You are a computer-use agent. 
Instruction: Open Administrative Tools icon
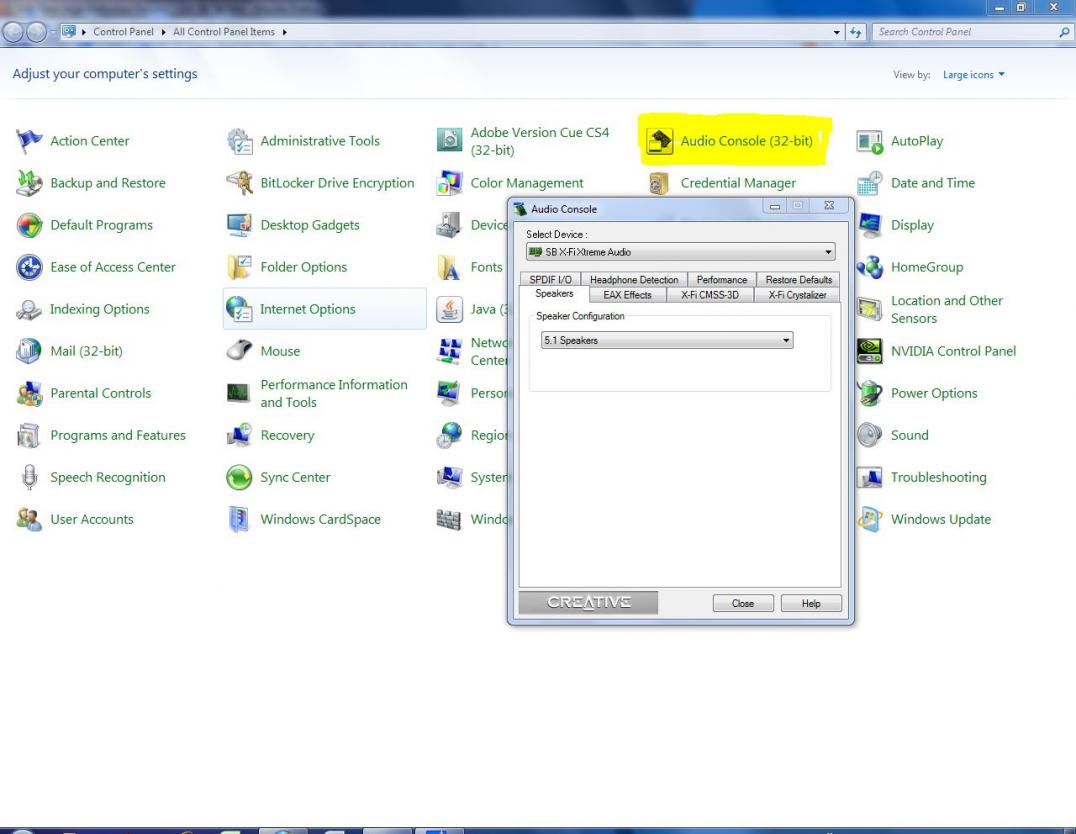[239, 141]
